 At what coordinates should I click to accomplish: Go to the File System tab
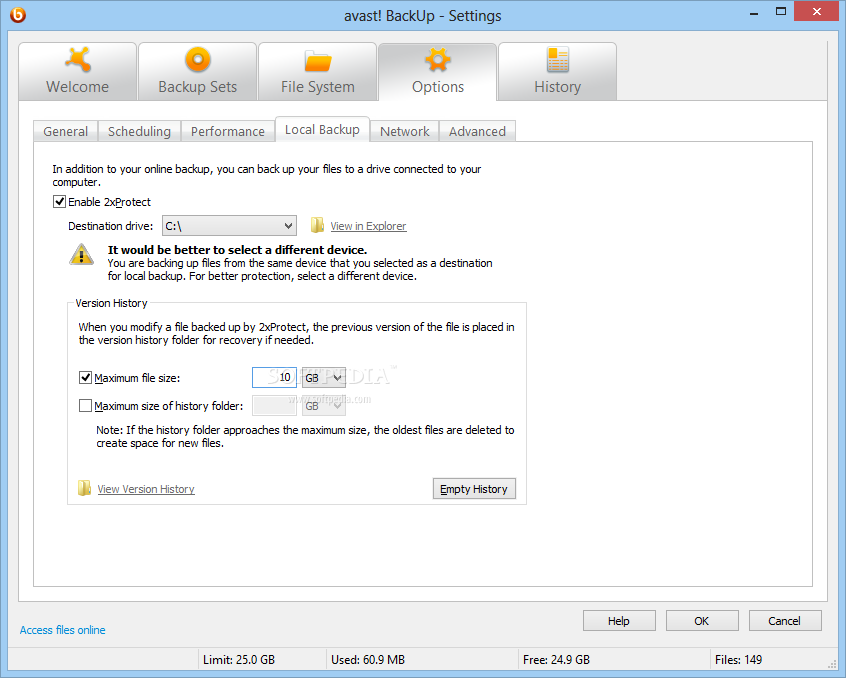point(318,71)
